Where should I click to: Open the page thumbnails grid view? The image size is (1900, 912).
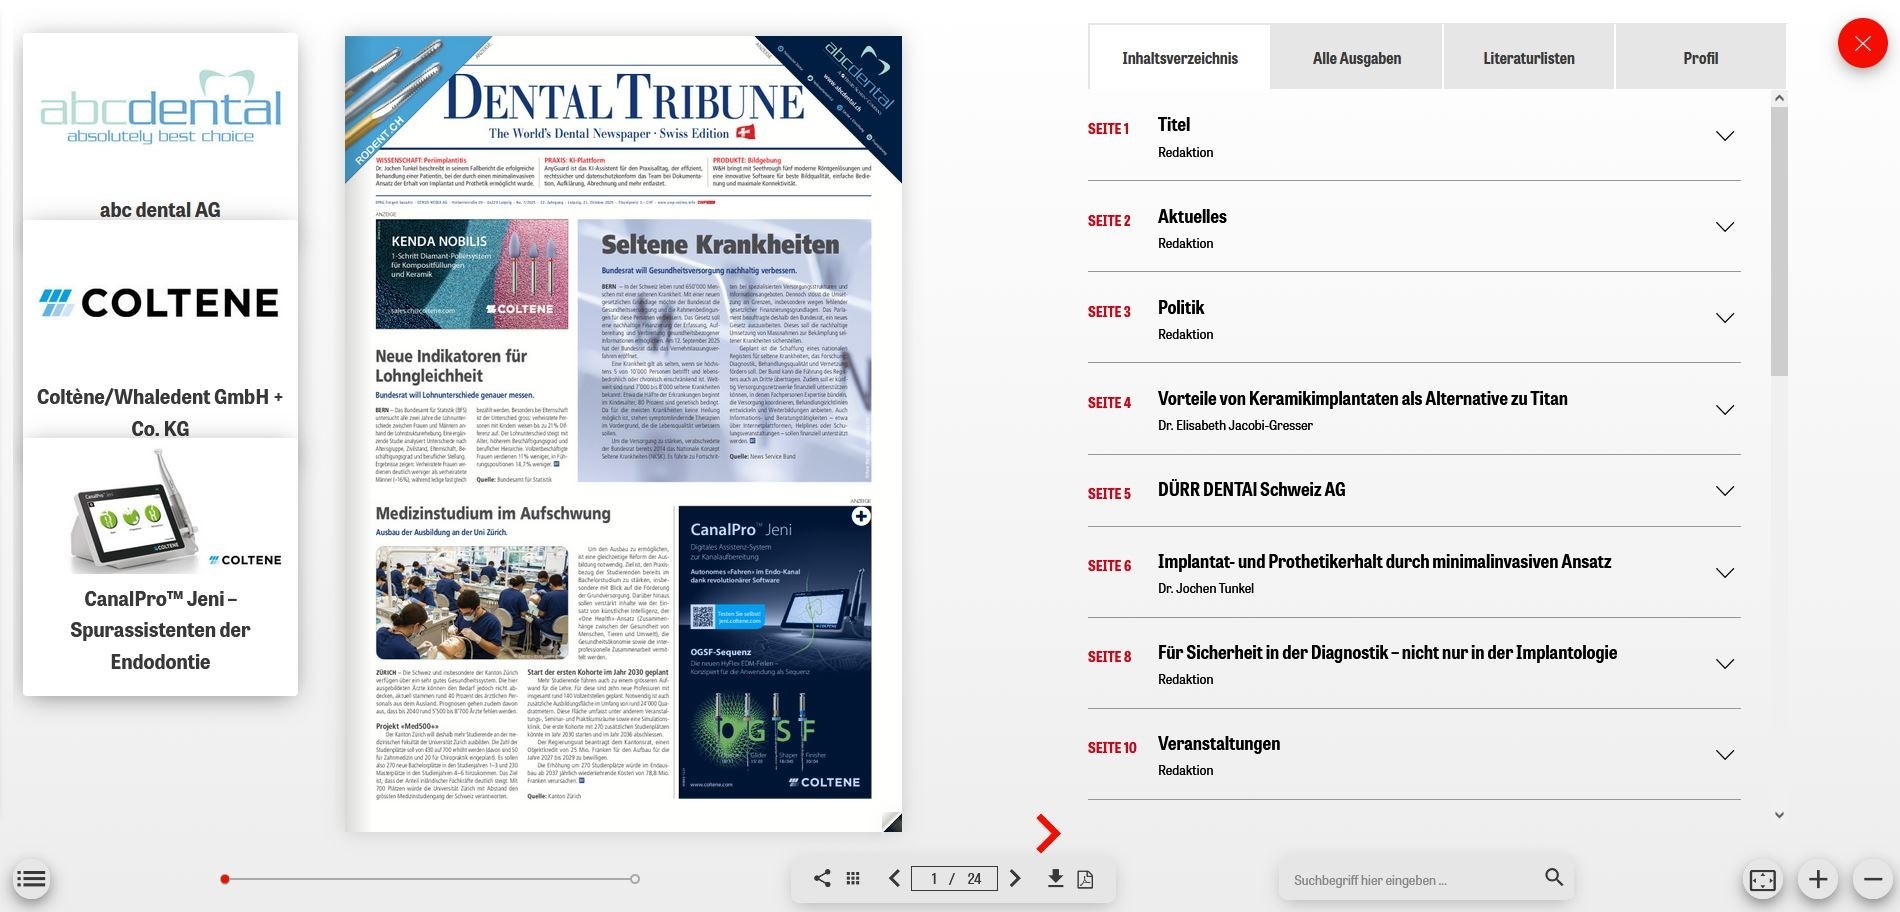853,878
